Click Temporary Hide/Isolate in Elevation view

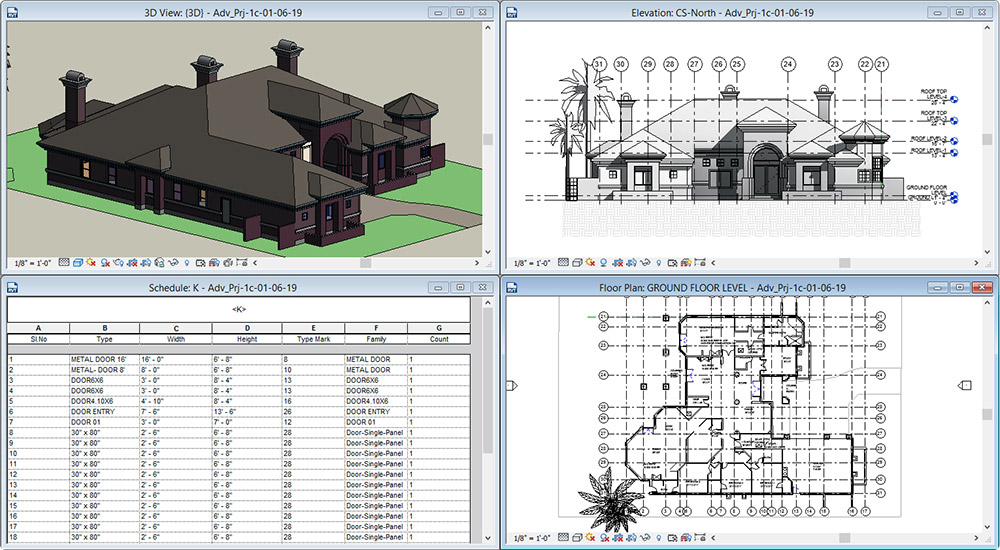(x=645, y=263)
